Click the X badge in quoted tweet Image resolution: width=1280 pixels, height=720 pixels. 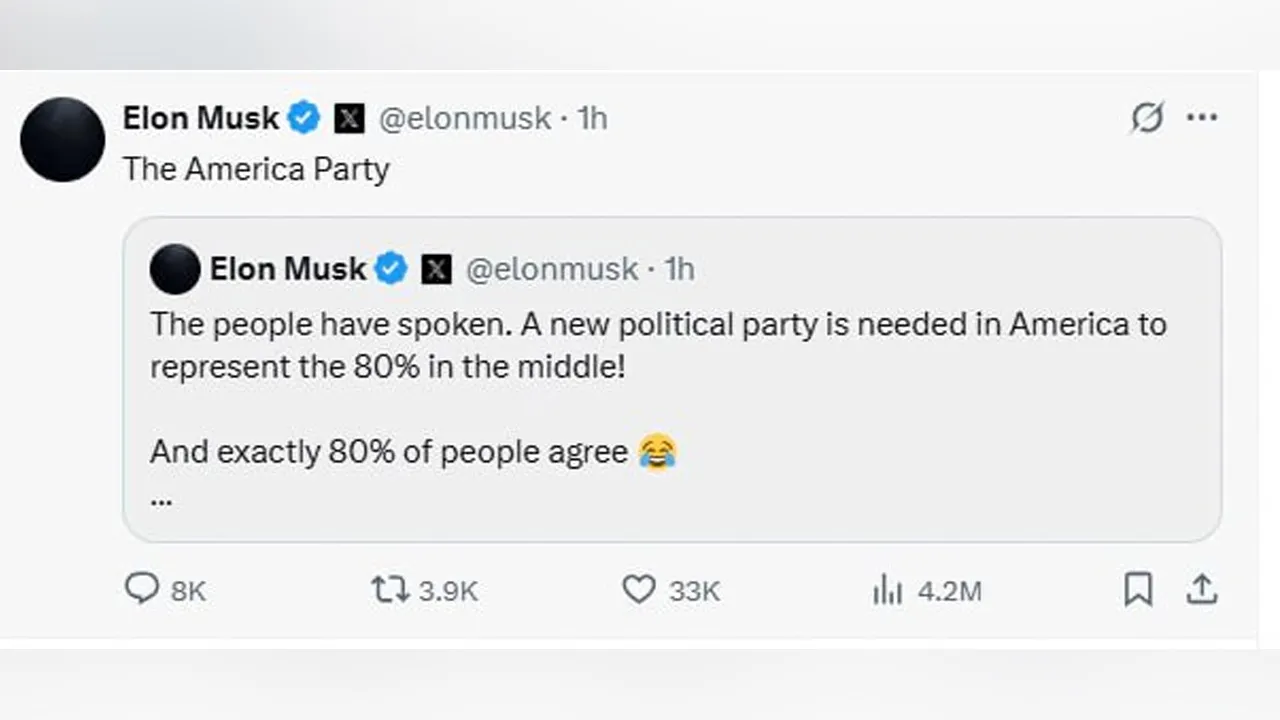pyautogui.click(x=436, y=269)
